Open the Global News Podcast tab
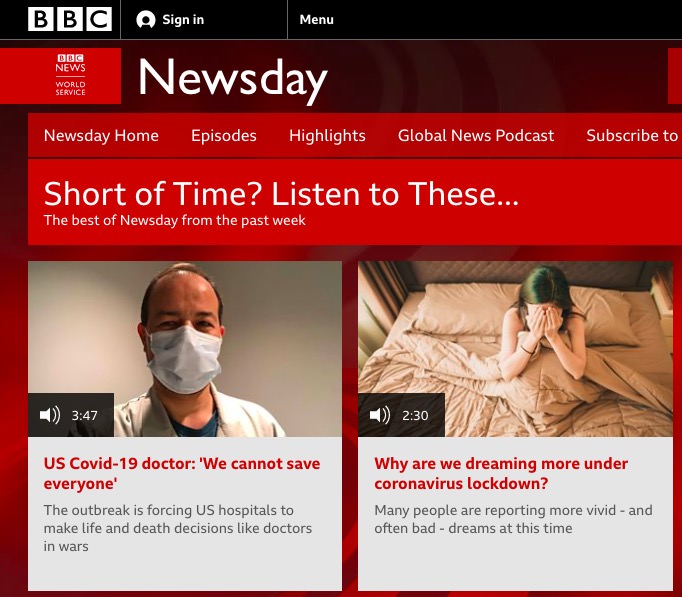 pyautogui.click(x=476, y=136)
